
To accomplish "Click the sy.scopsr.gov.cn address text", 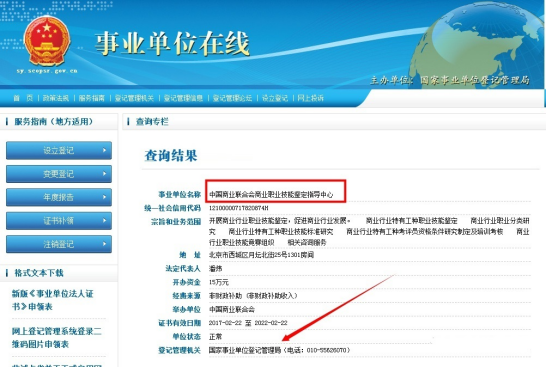I will coord(47,71).
